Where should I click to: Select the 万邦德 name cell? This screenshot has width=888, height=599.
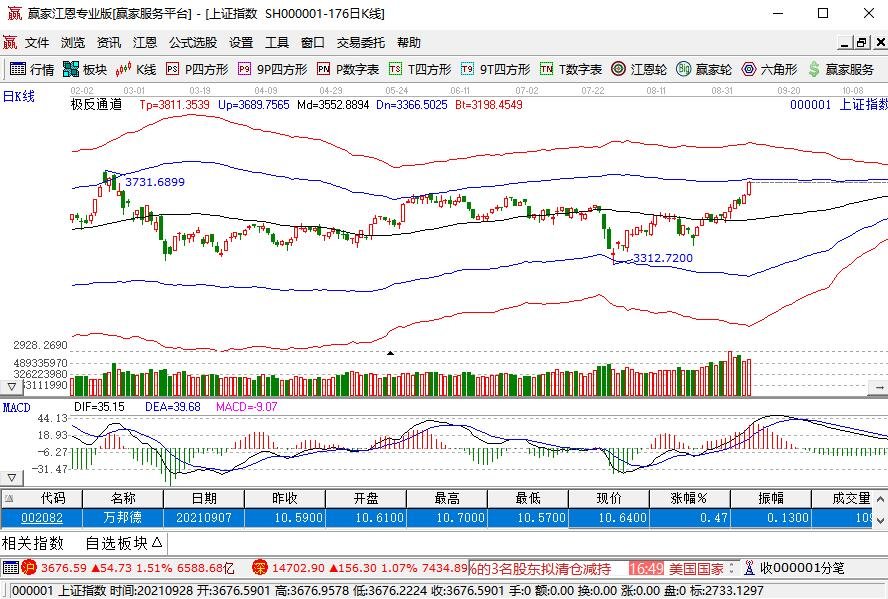pos(123,517)
